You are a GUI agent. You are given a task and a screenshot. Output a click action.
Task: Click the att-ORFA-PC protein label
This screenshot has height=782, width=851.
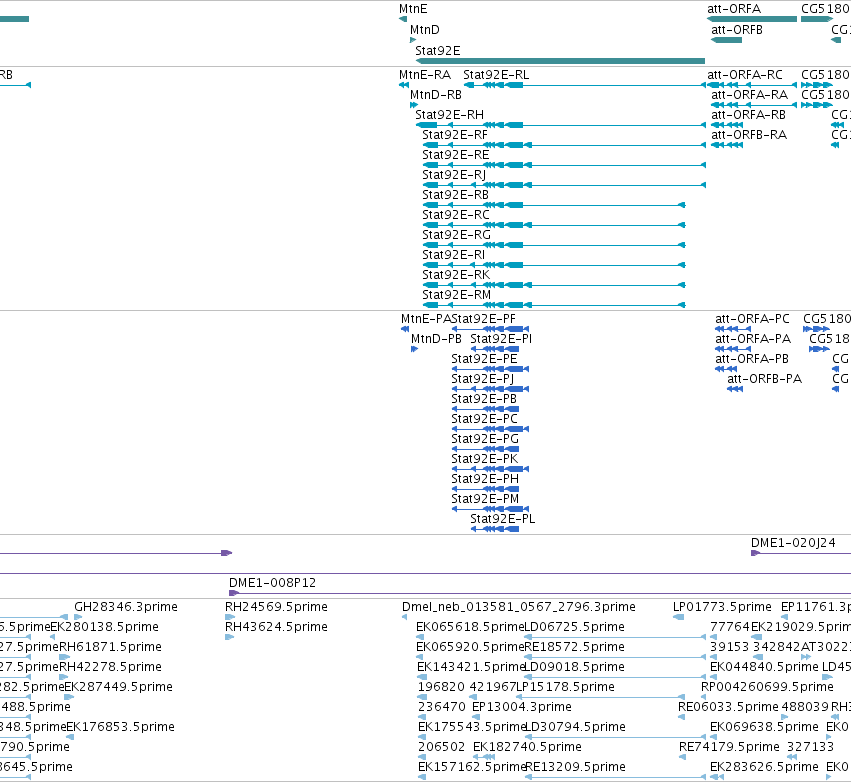[752, 319]
